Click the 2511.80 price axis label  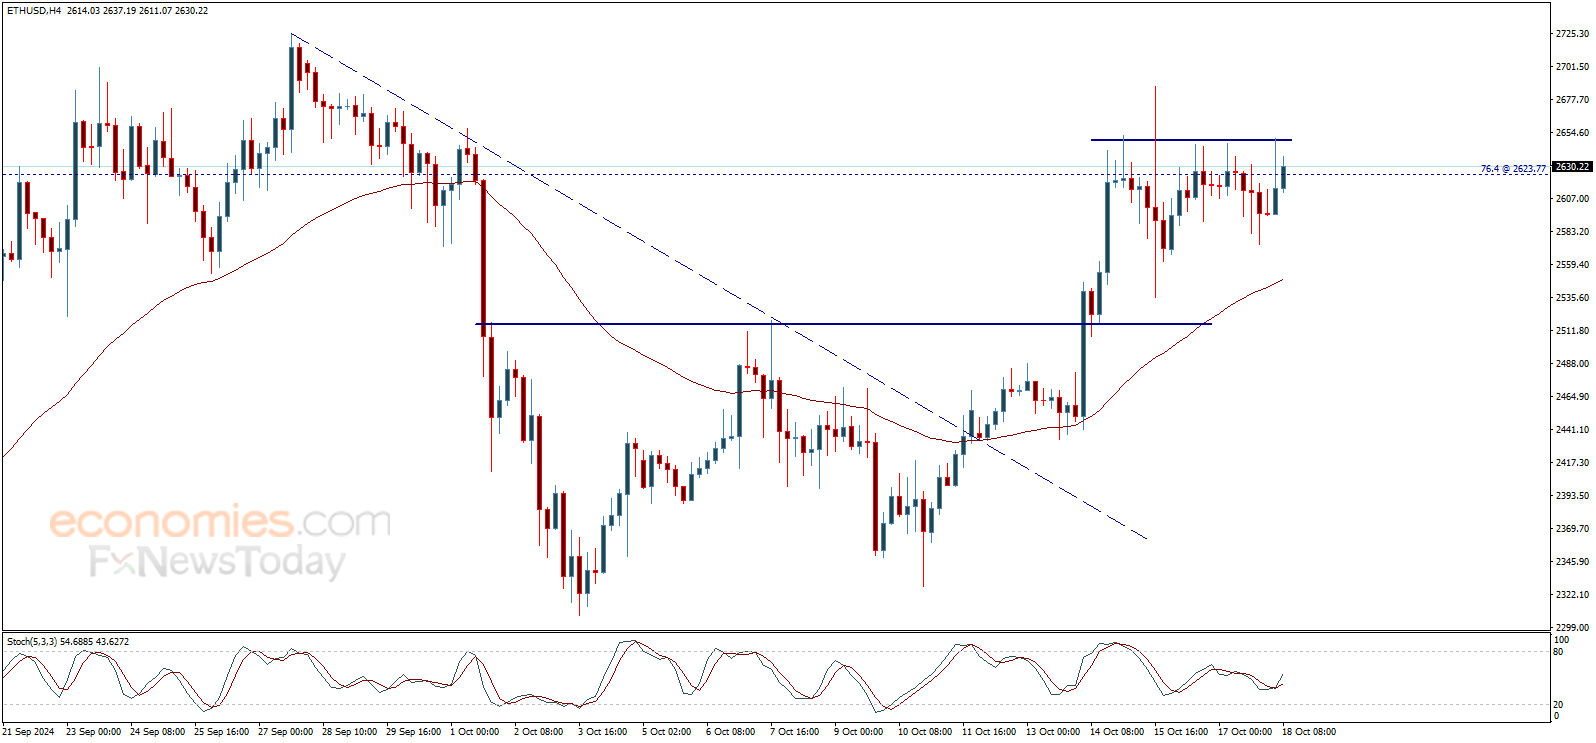[x=1572, y=331]
